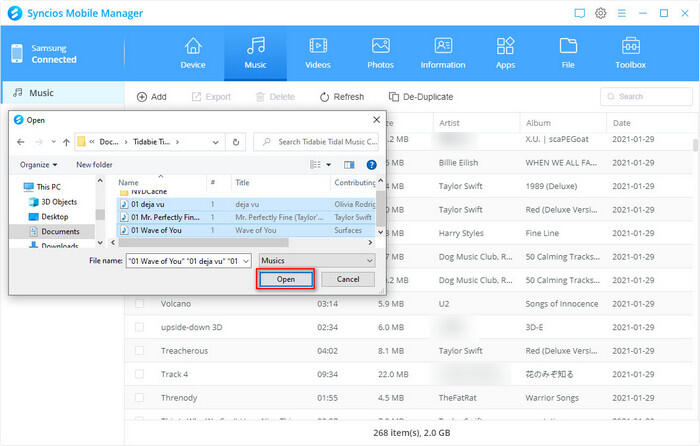
Task: Expand the view options dropdown arrow
Action: point(329,165)
